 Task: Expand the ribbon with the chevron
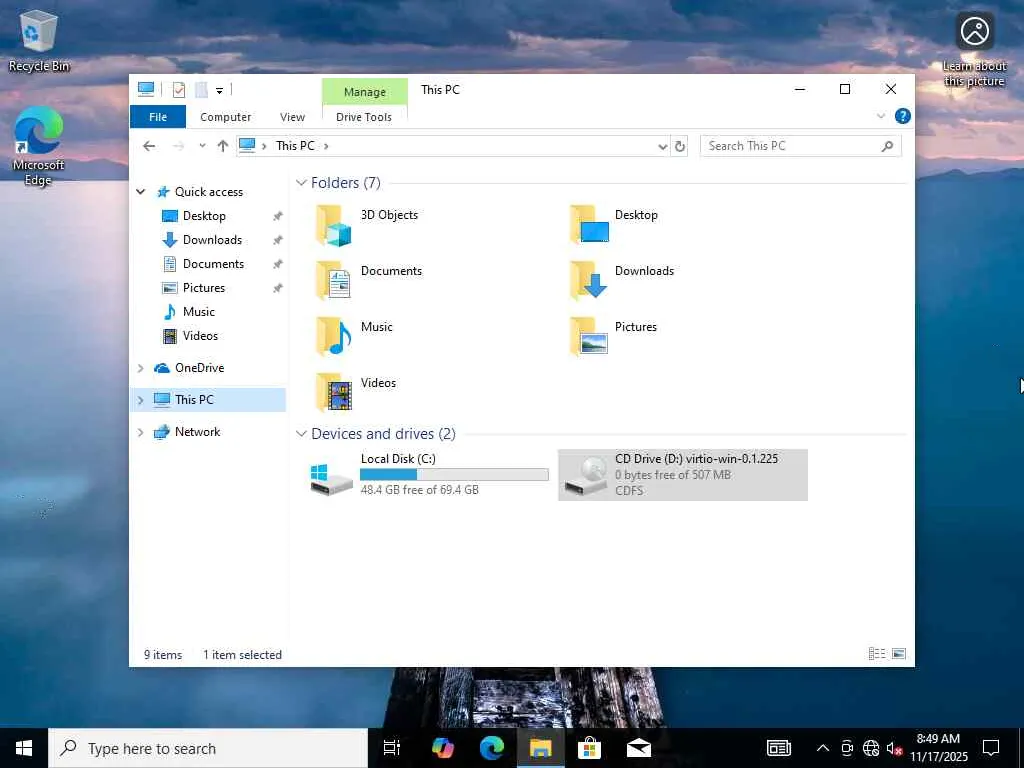[880, 116]
